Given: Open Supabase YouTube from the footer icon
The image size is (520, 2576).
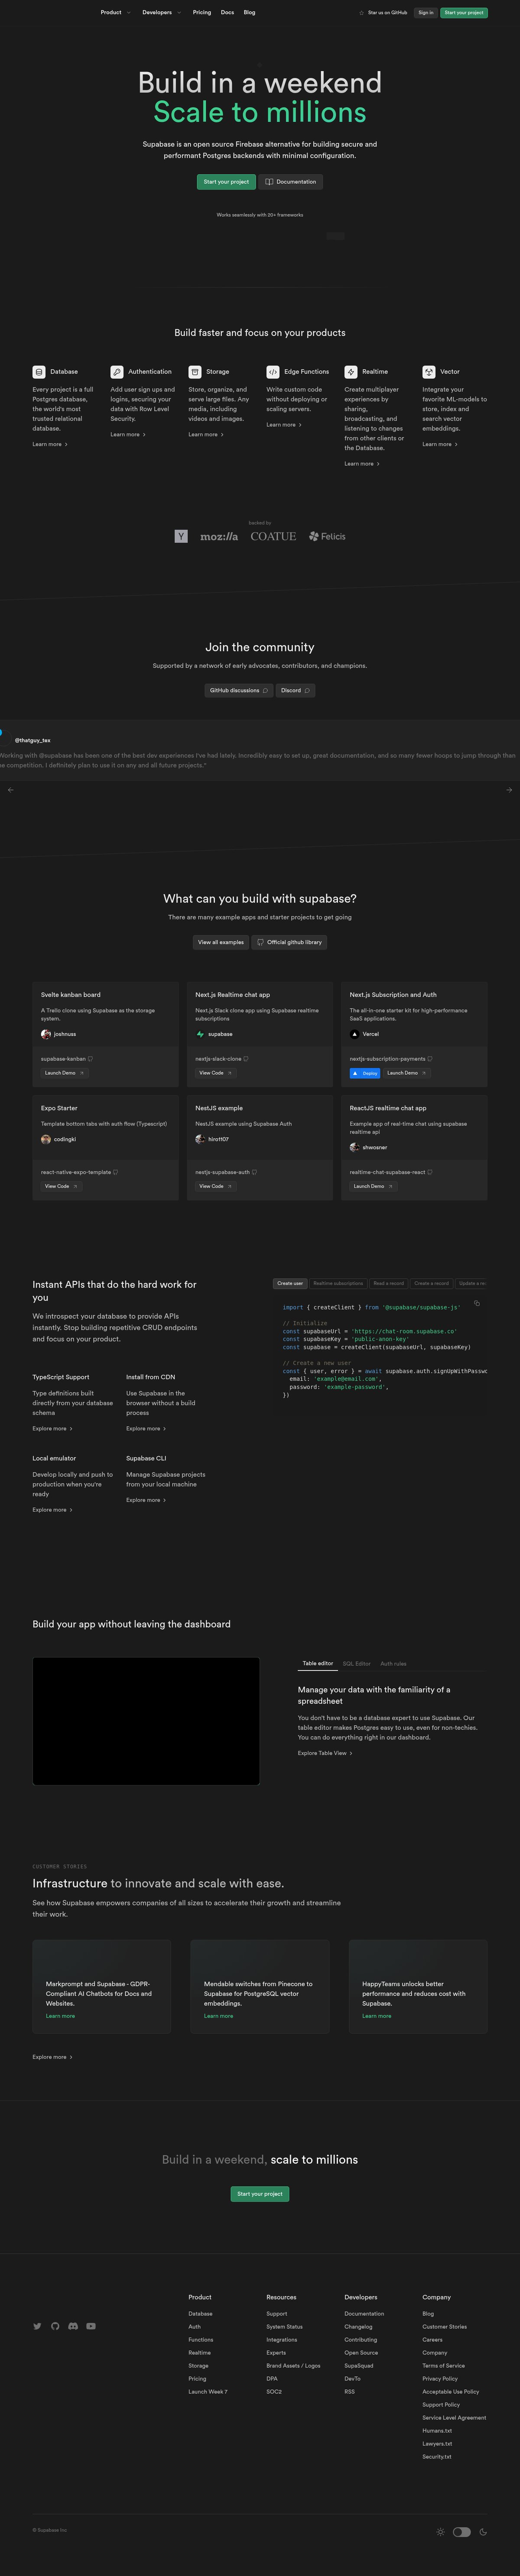Looking at the screenshot, I should tap(91, 2326).
